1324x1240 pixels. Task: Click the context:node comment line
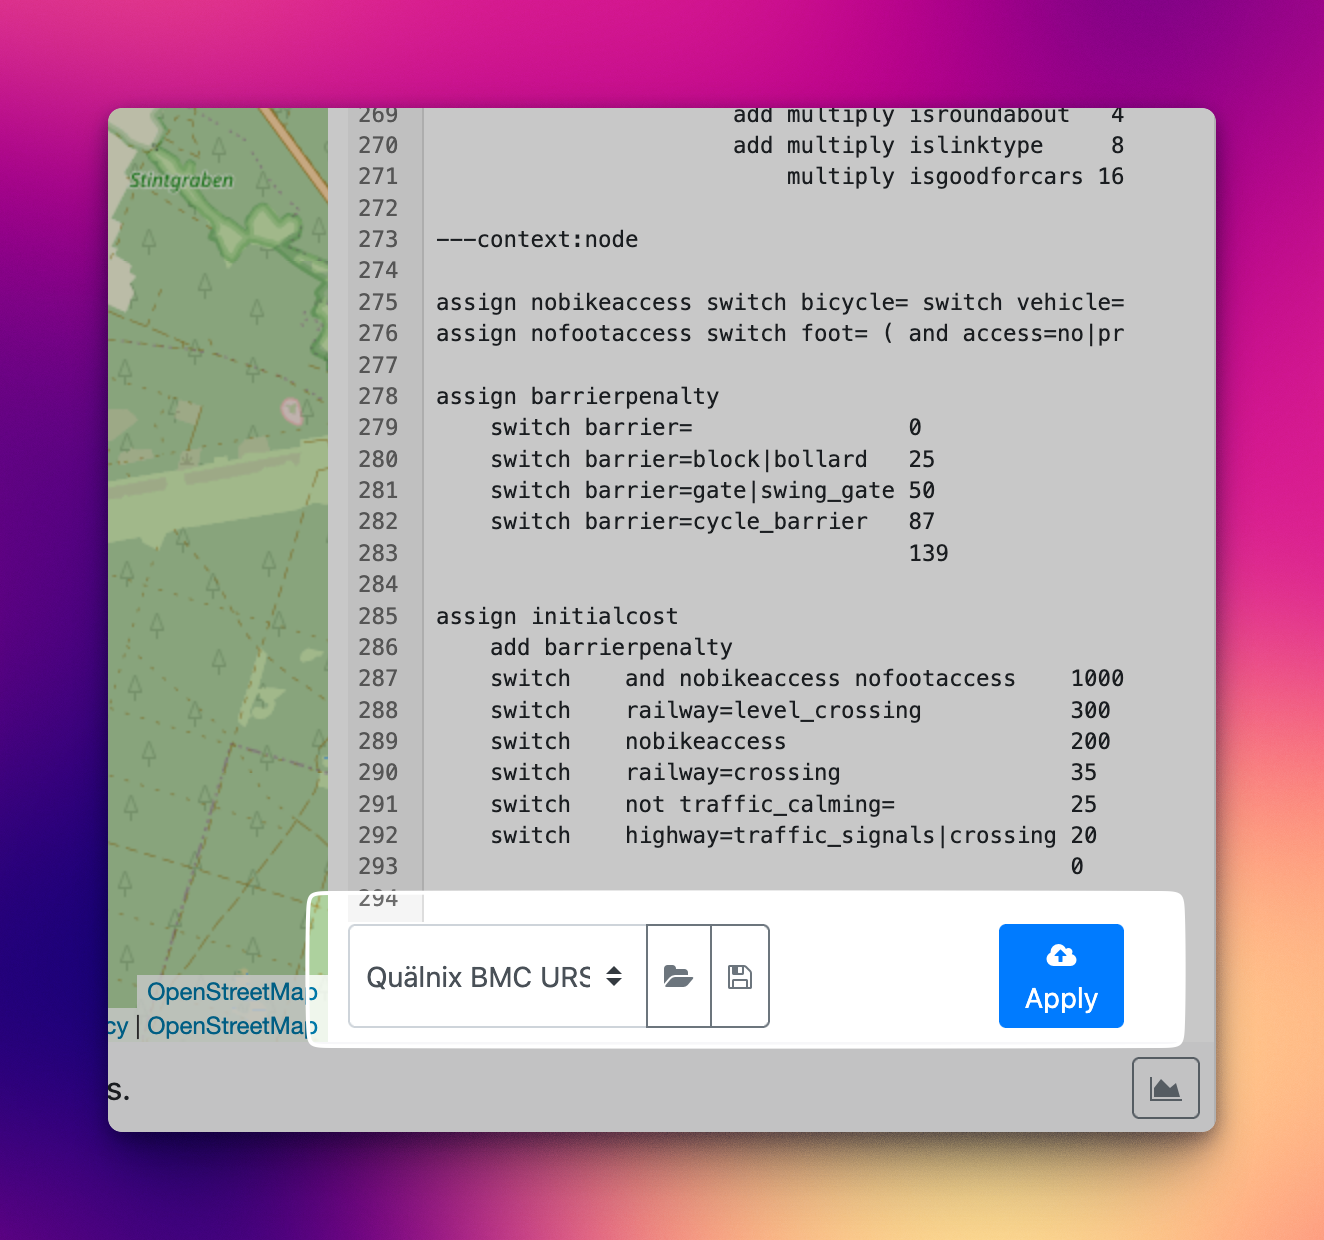pyautogui.click(x=536, y=239)
